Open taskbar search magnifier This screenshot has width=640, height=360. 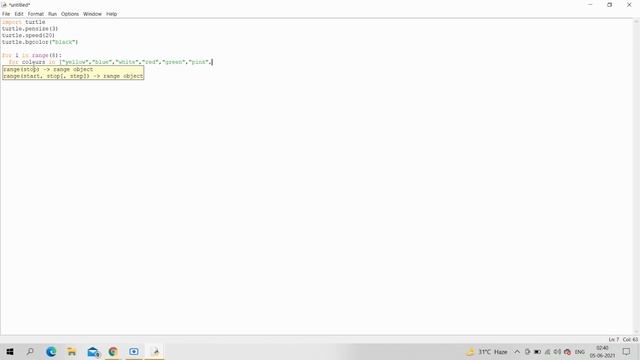coord(30,351)
